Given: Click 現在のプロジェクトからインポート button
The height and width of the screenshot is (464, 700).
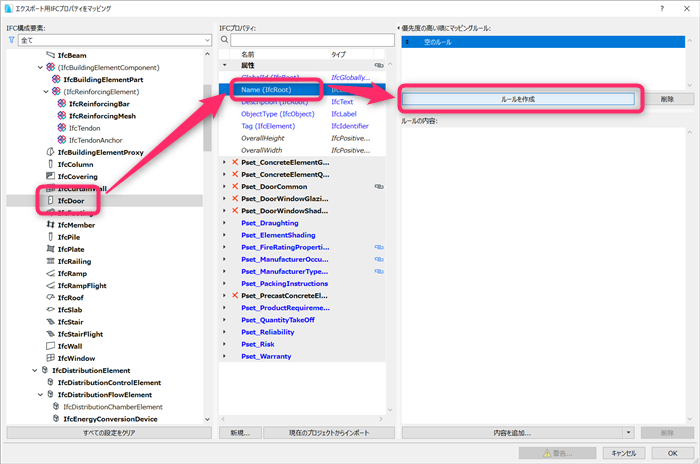Looking at the screenshot, I should click(x=329, y=433).
